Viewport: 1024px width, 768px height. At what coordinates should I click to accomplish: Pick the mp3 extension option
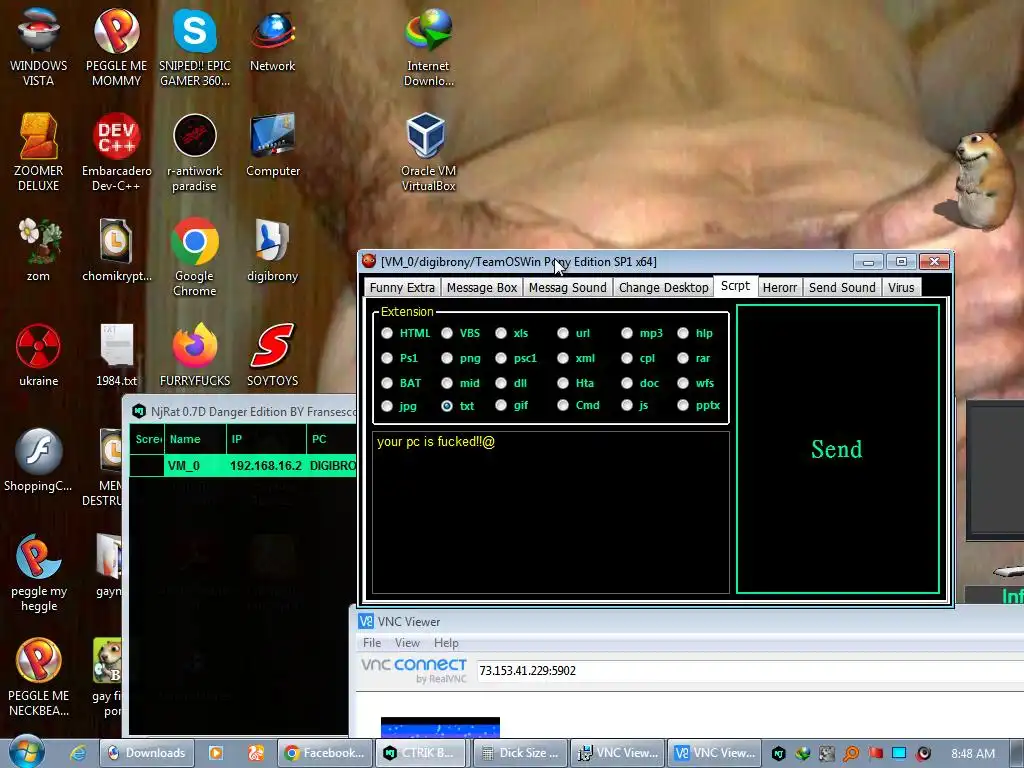point(627,333)
